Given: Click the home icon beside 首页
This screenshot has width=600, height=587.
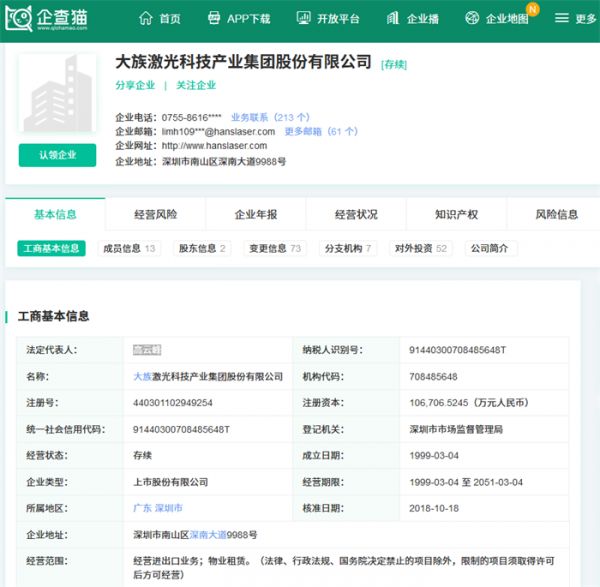Looking at the screenshot, I should [145, 18].
